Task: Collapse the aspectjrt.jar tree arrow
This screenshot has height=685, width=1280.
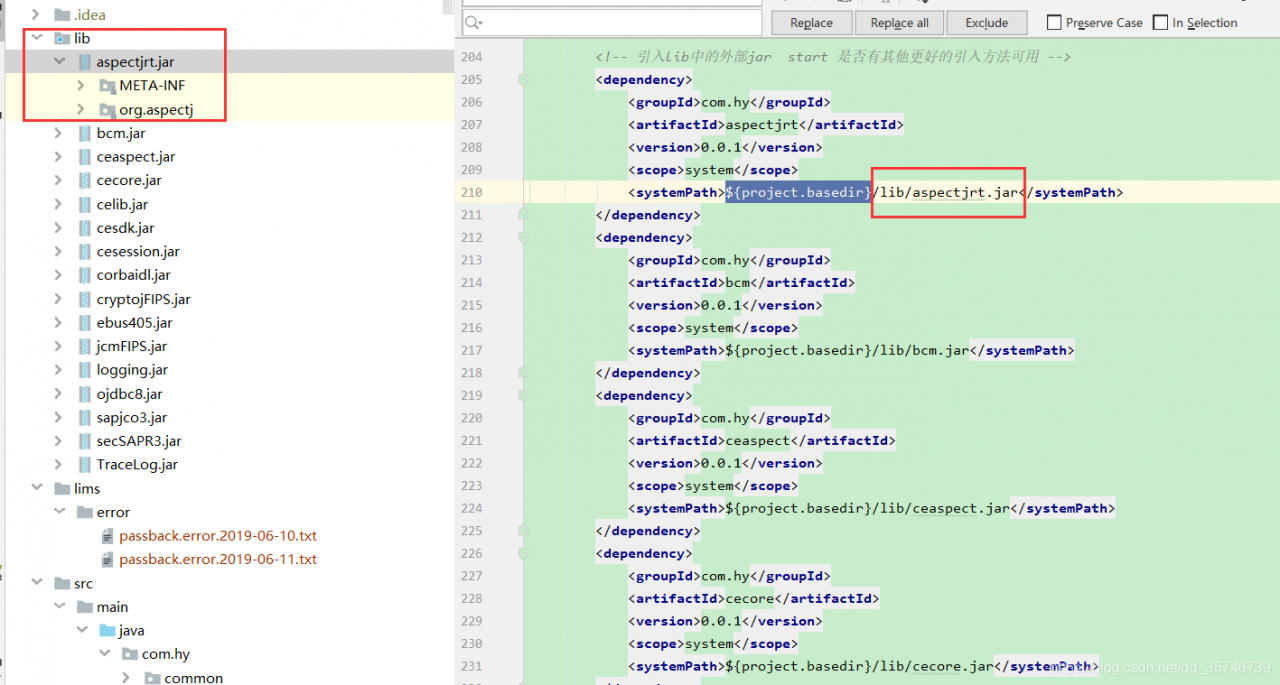Action: pyautogui.click(x=60, y=62)
